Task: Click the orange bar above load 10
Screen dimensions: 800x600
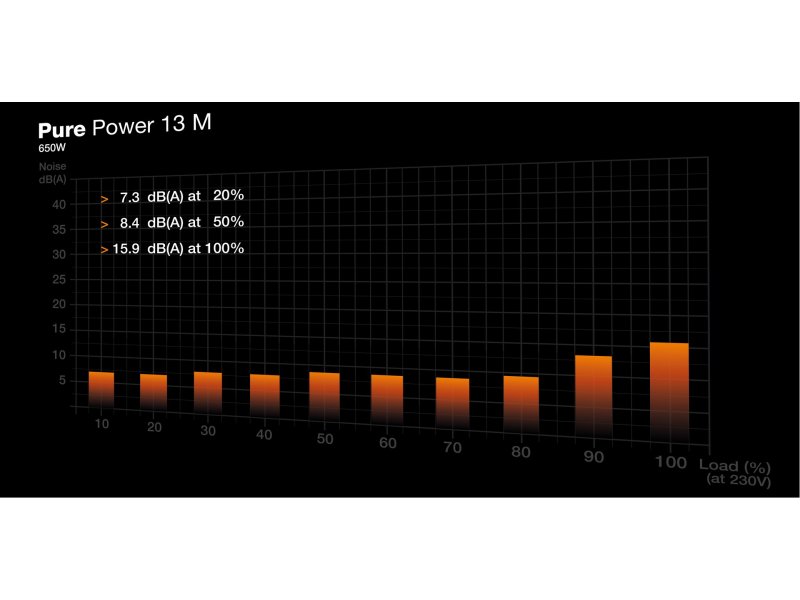Action: point(101,389)
